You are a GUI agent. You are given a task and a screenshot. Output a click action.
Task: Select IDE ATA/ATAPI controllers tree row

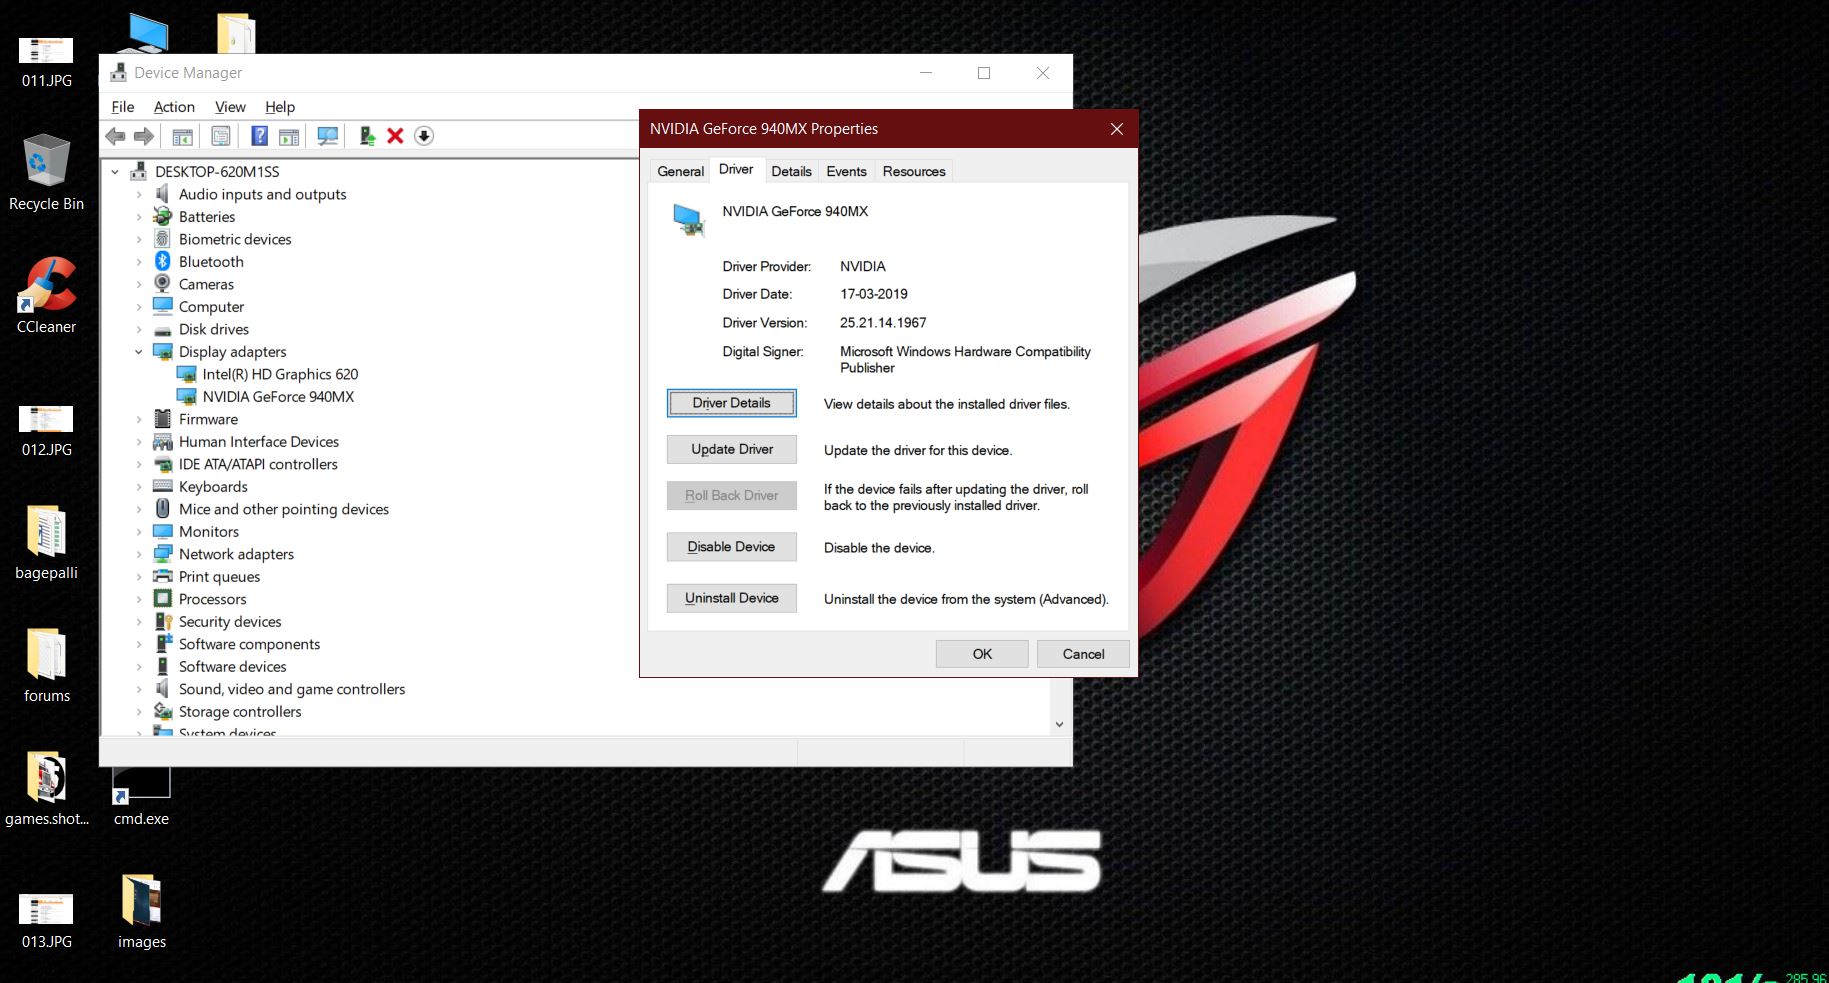coord(246,464)
